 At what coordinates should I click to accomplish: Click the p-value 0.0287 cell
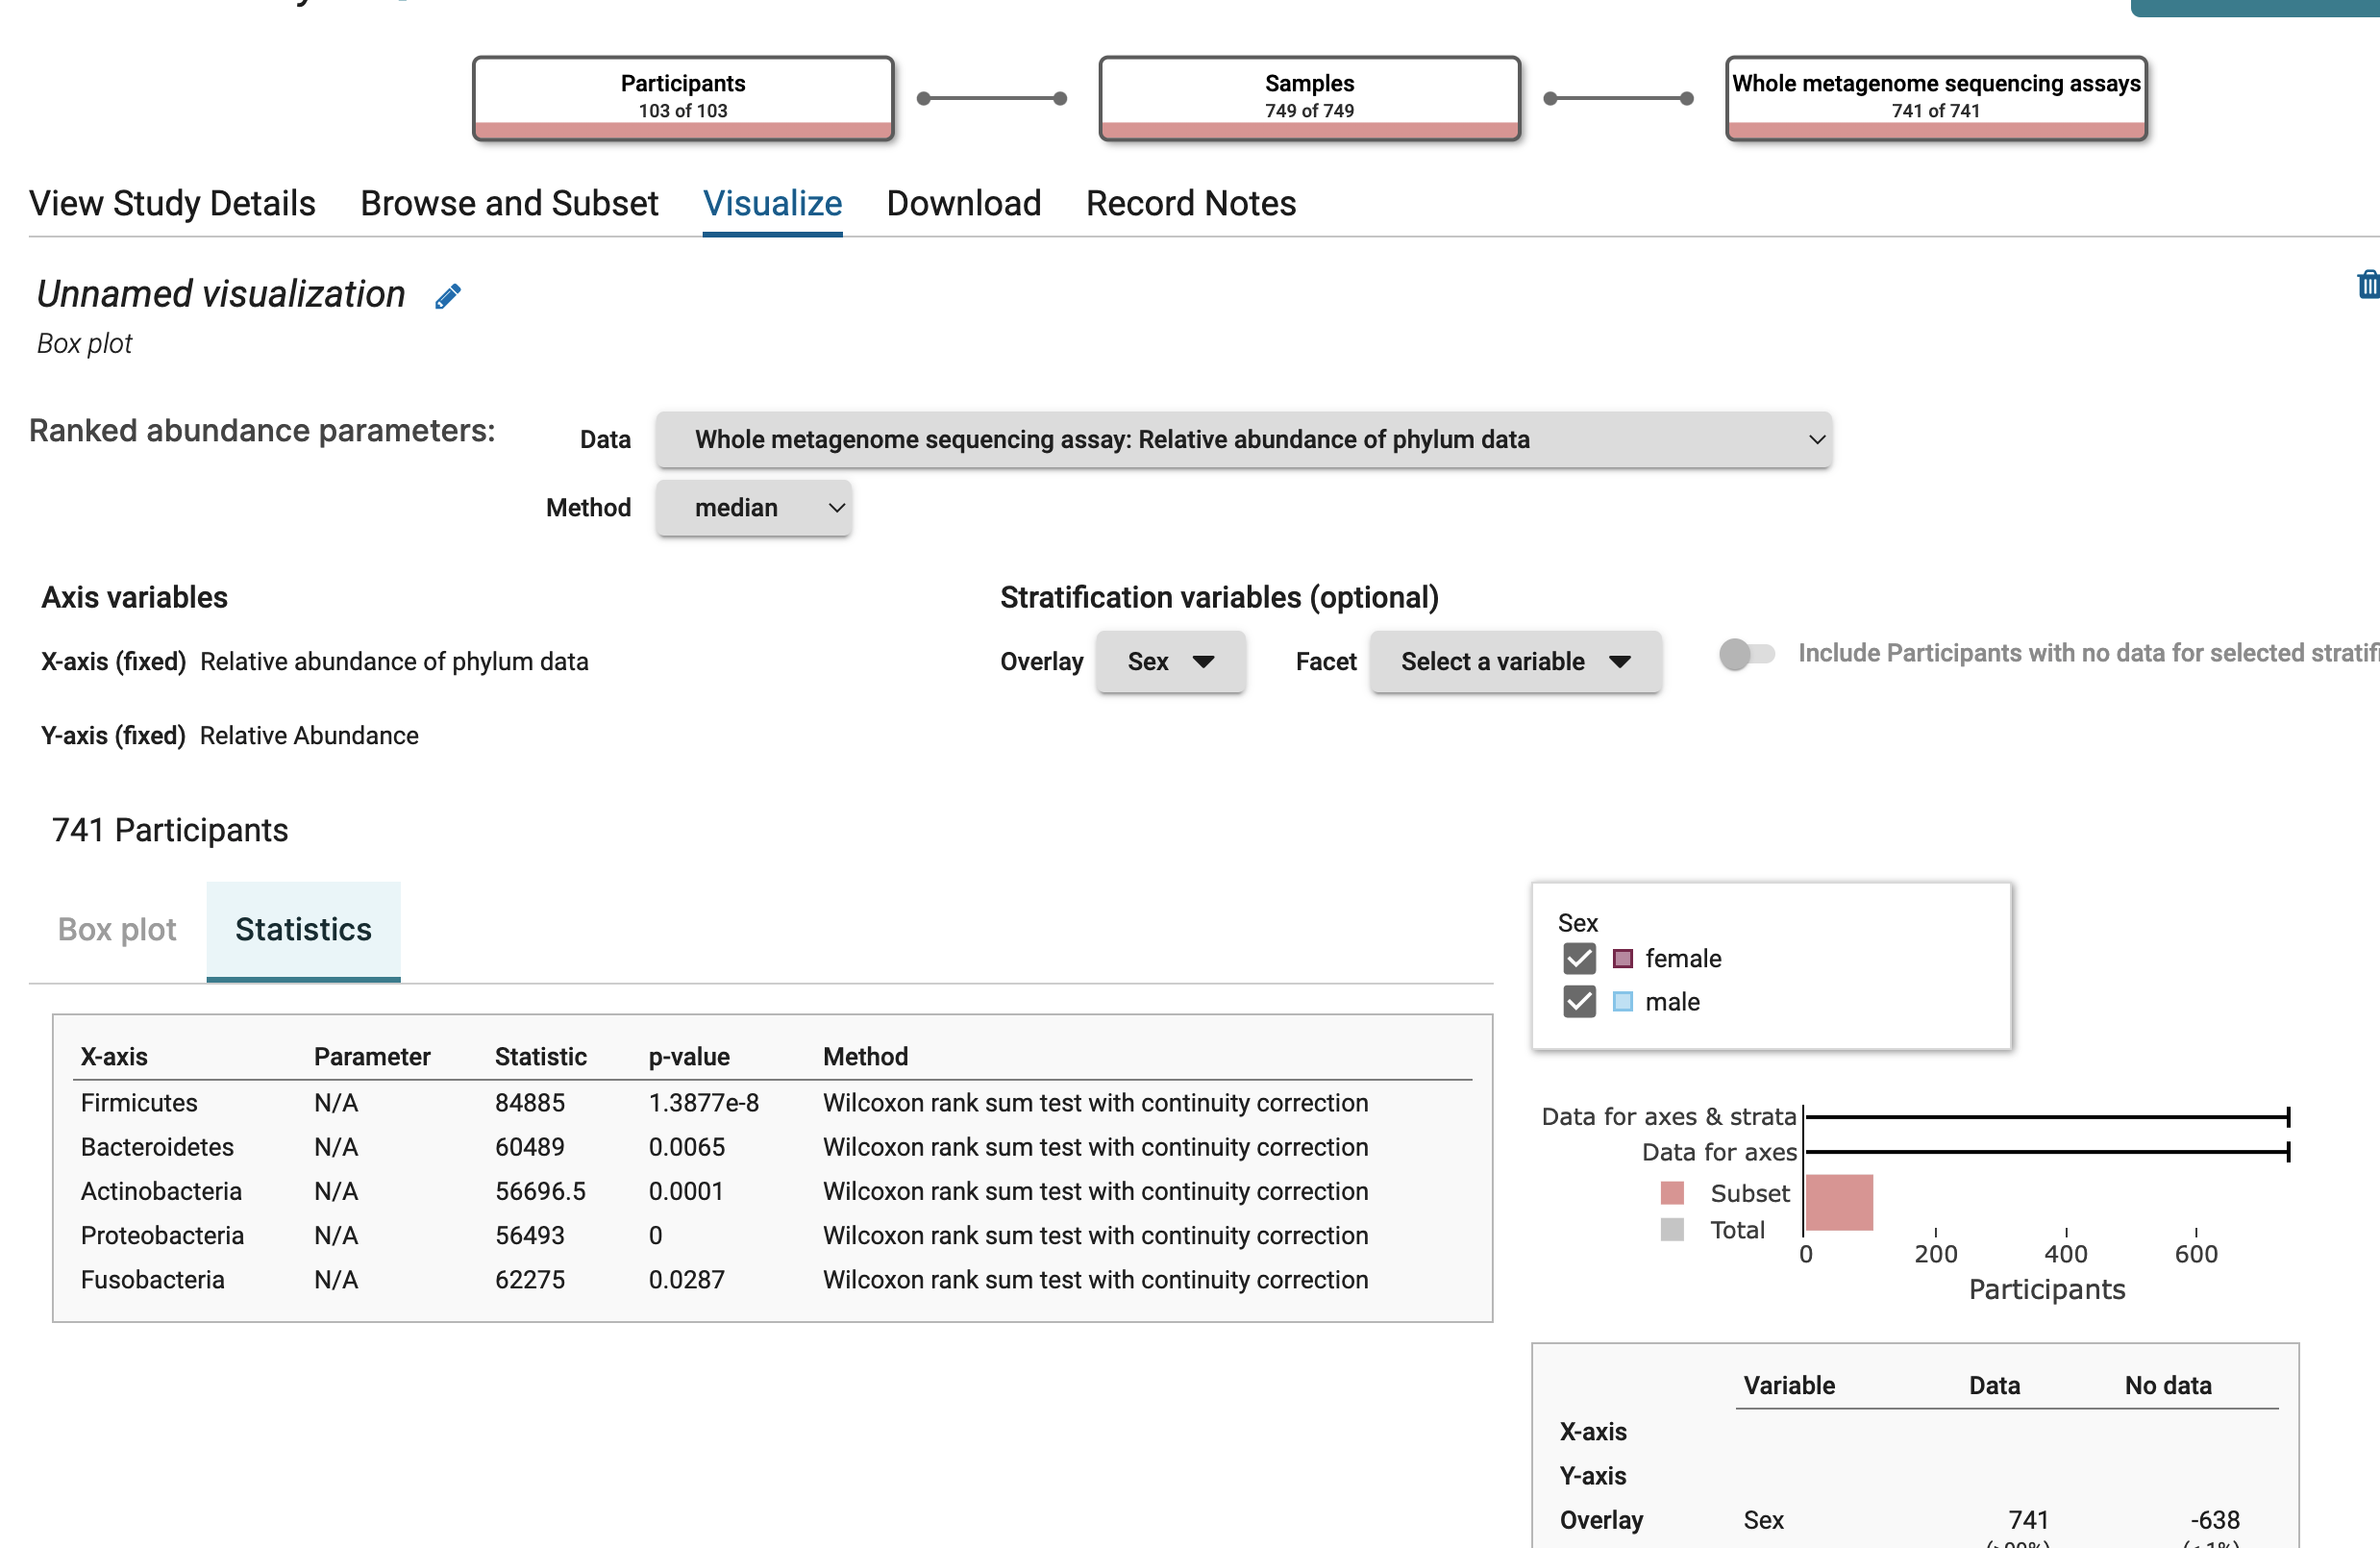pyautogui.click(x=686, y=1279)
